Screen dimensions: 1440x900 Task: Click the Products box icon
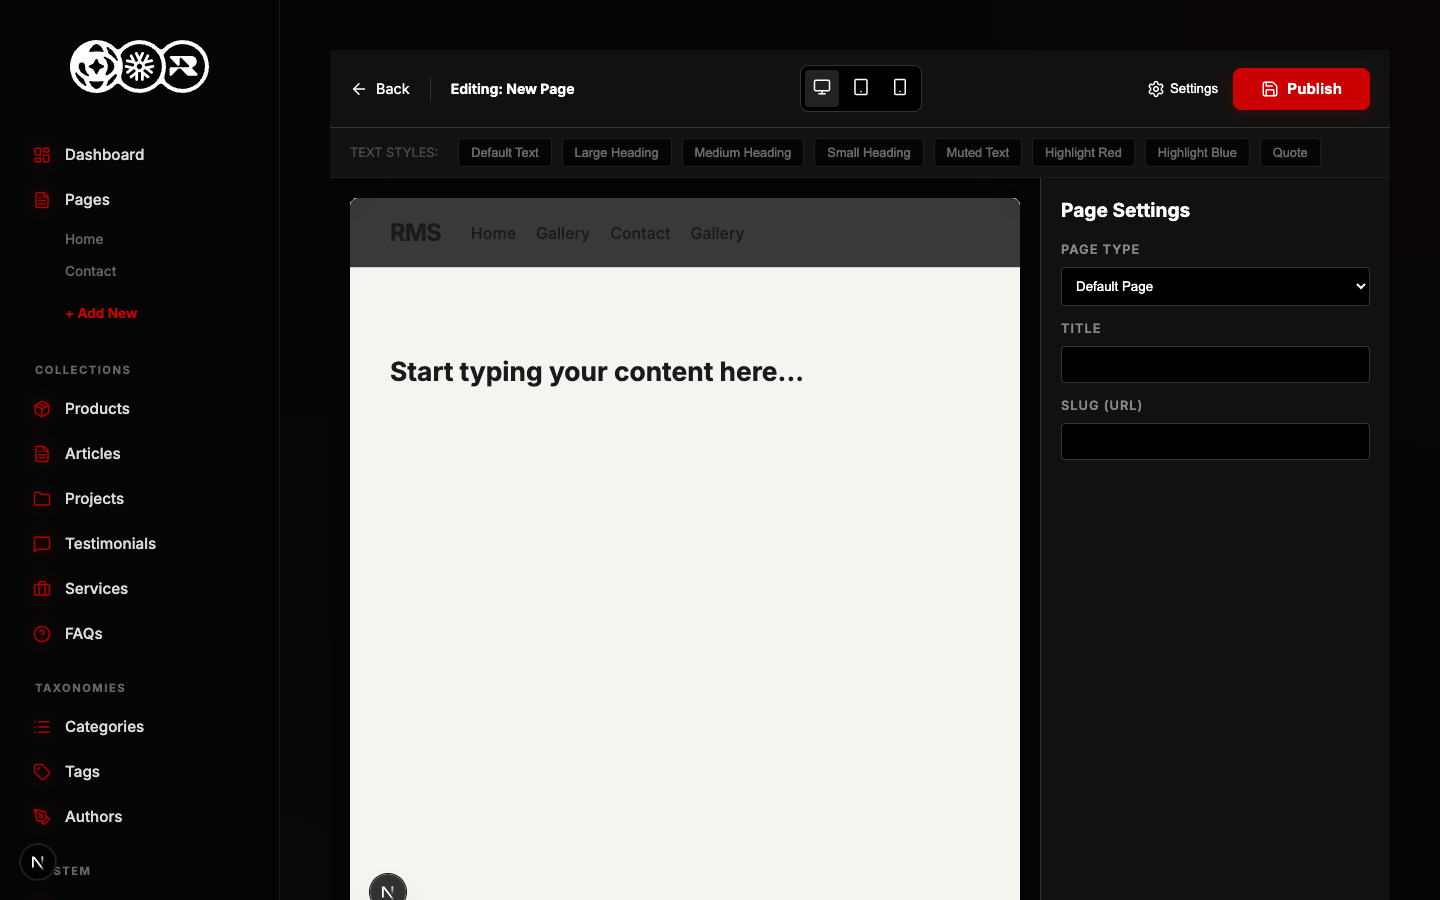pyautogui.click(x=42, y=409)
